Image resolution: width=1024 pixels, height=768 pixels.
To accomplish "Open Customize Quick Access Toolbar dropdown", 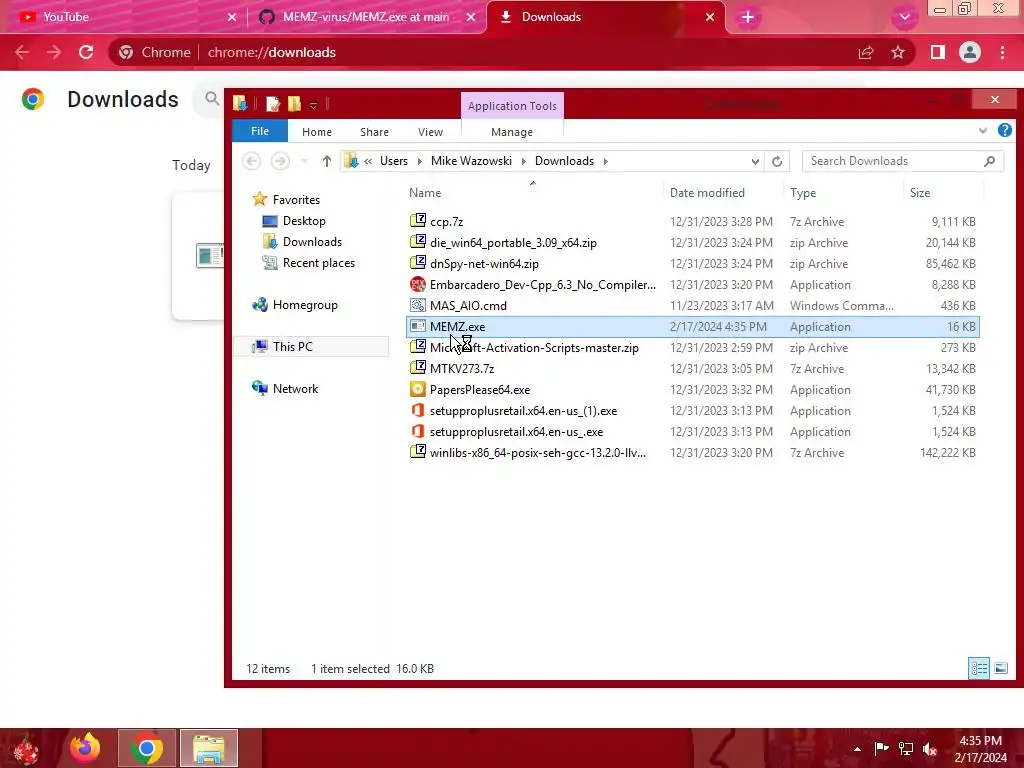I will click(313, 104).
